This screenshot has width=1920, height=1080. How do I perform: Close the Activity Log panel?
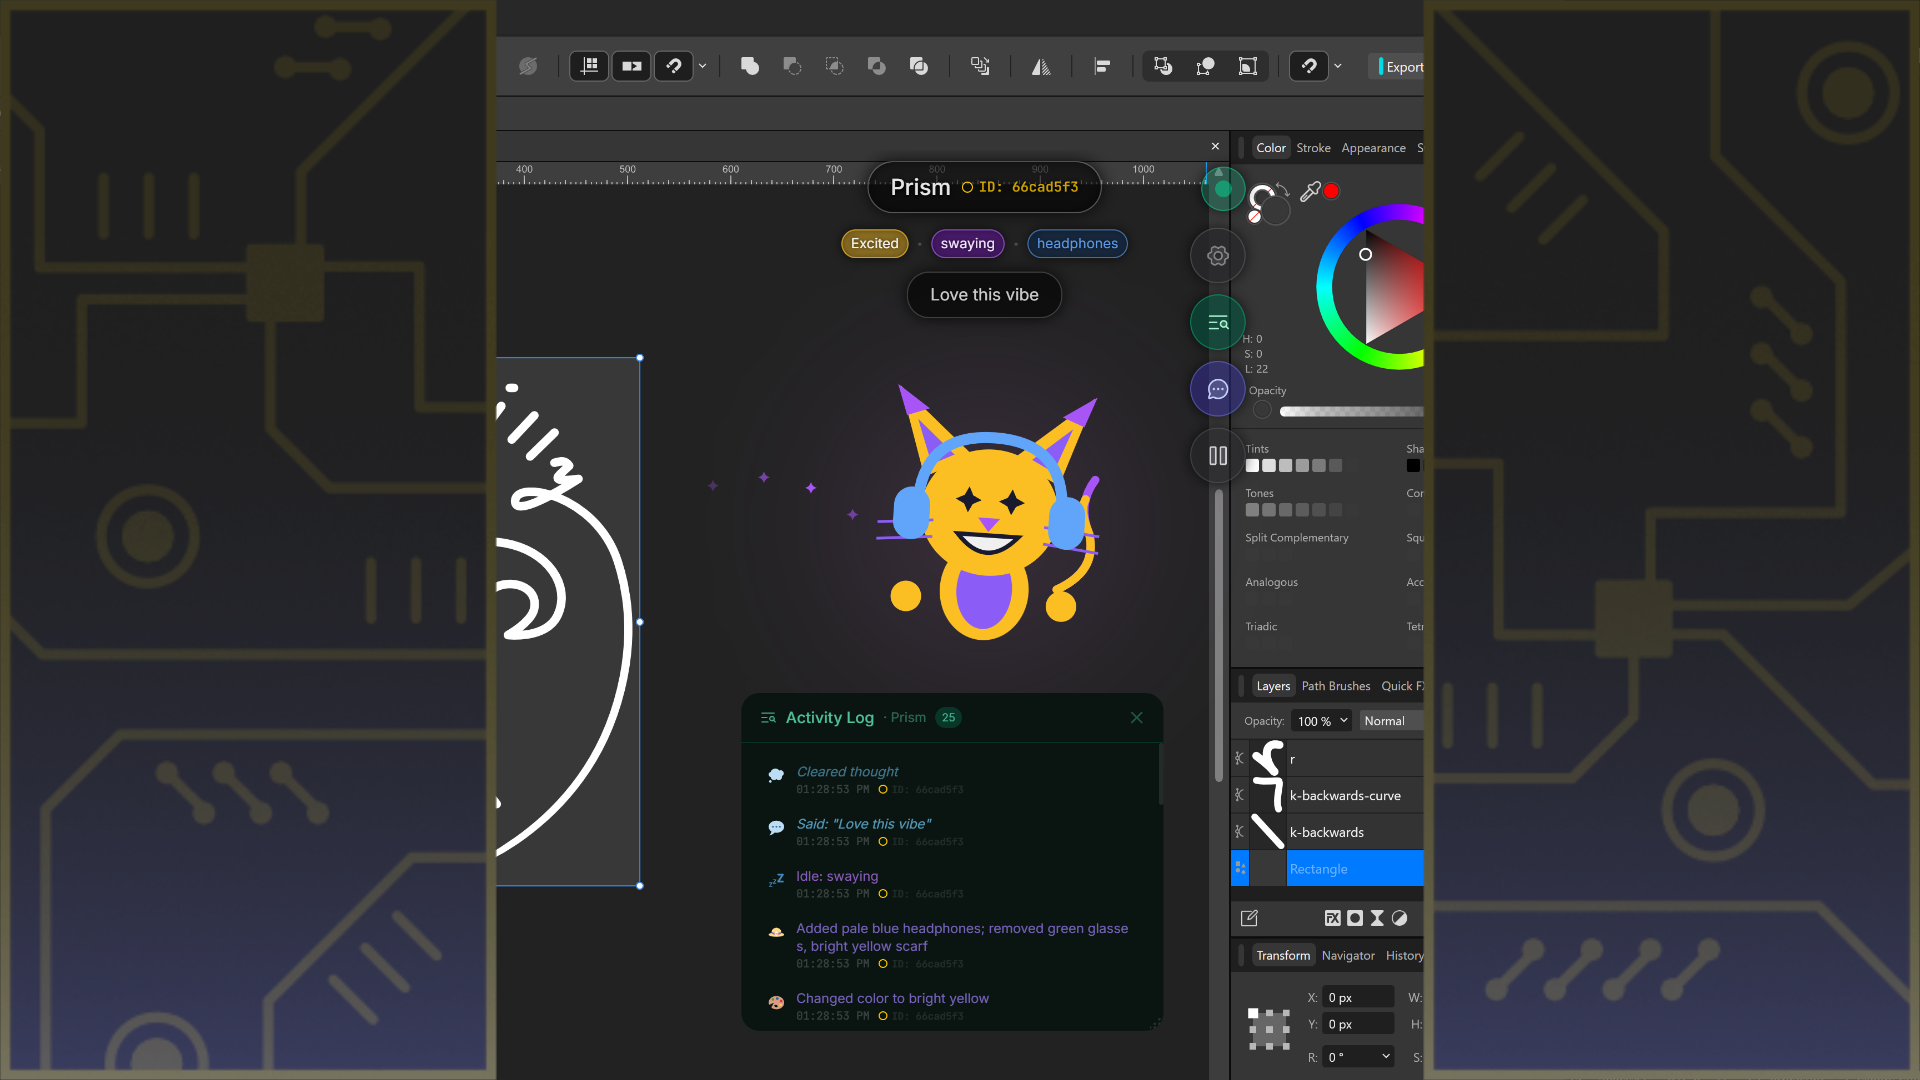click(x=1136, y=718)
